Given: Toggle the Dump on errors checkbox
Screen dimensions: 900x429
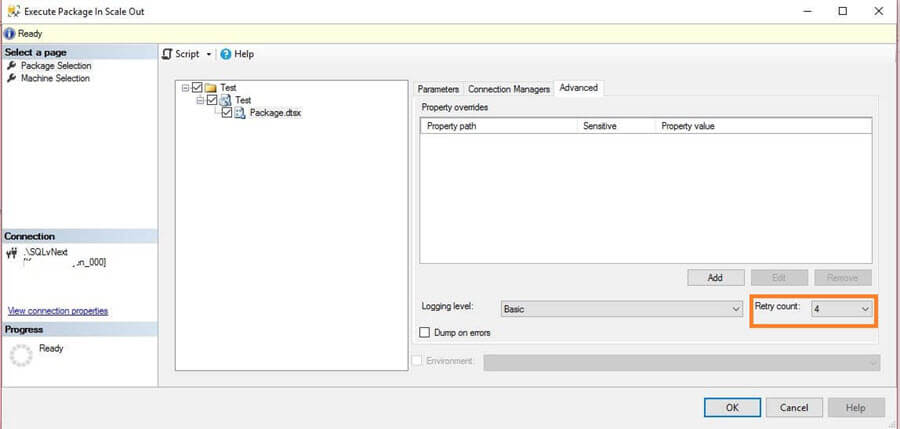Looking at the screenshot, I should [425, 332].
